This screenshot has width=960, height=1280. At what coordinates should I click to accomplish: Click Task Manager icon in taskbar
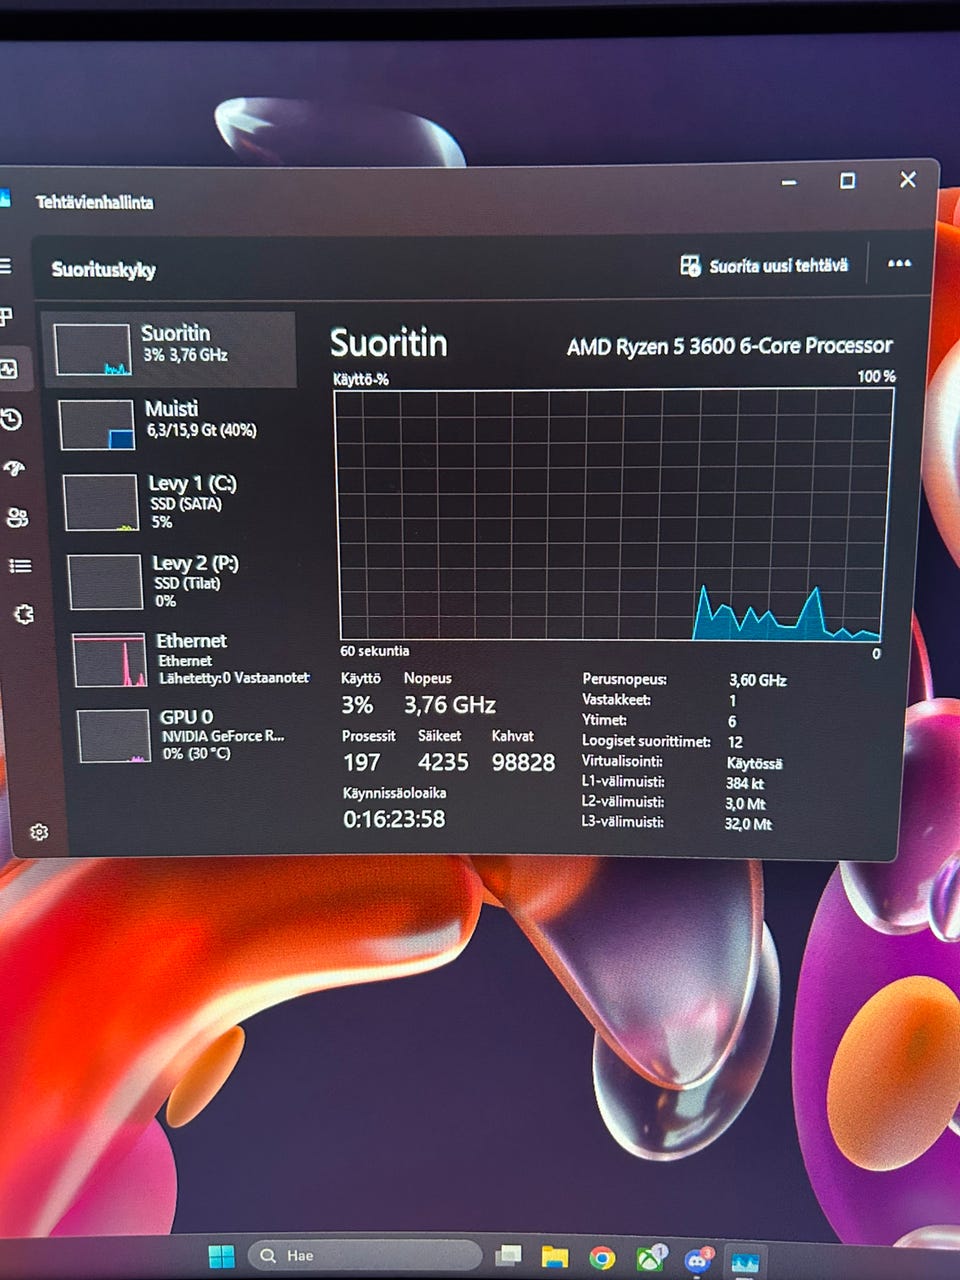coord(745,1262)
